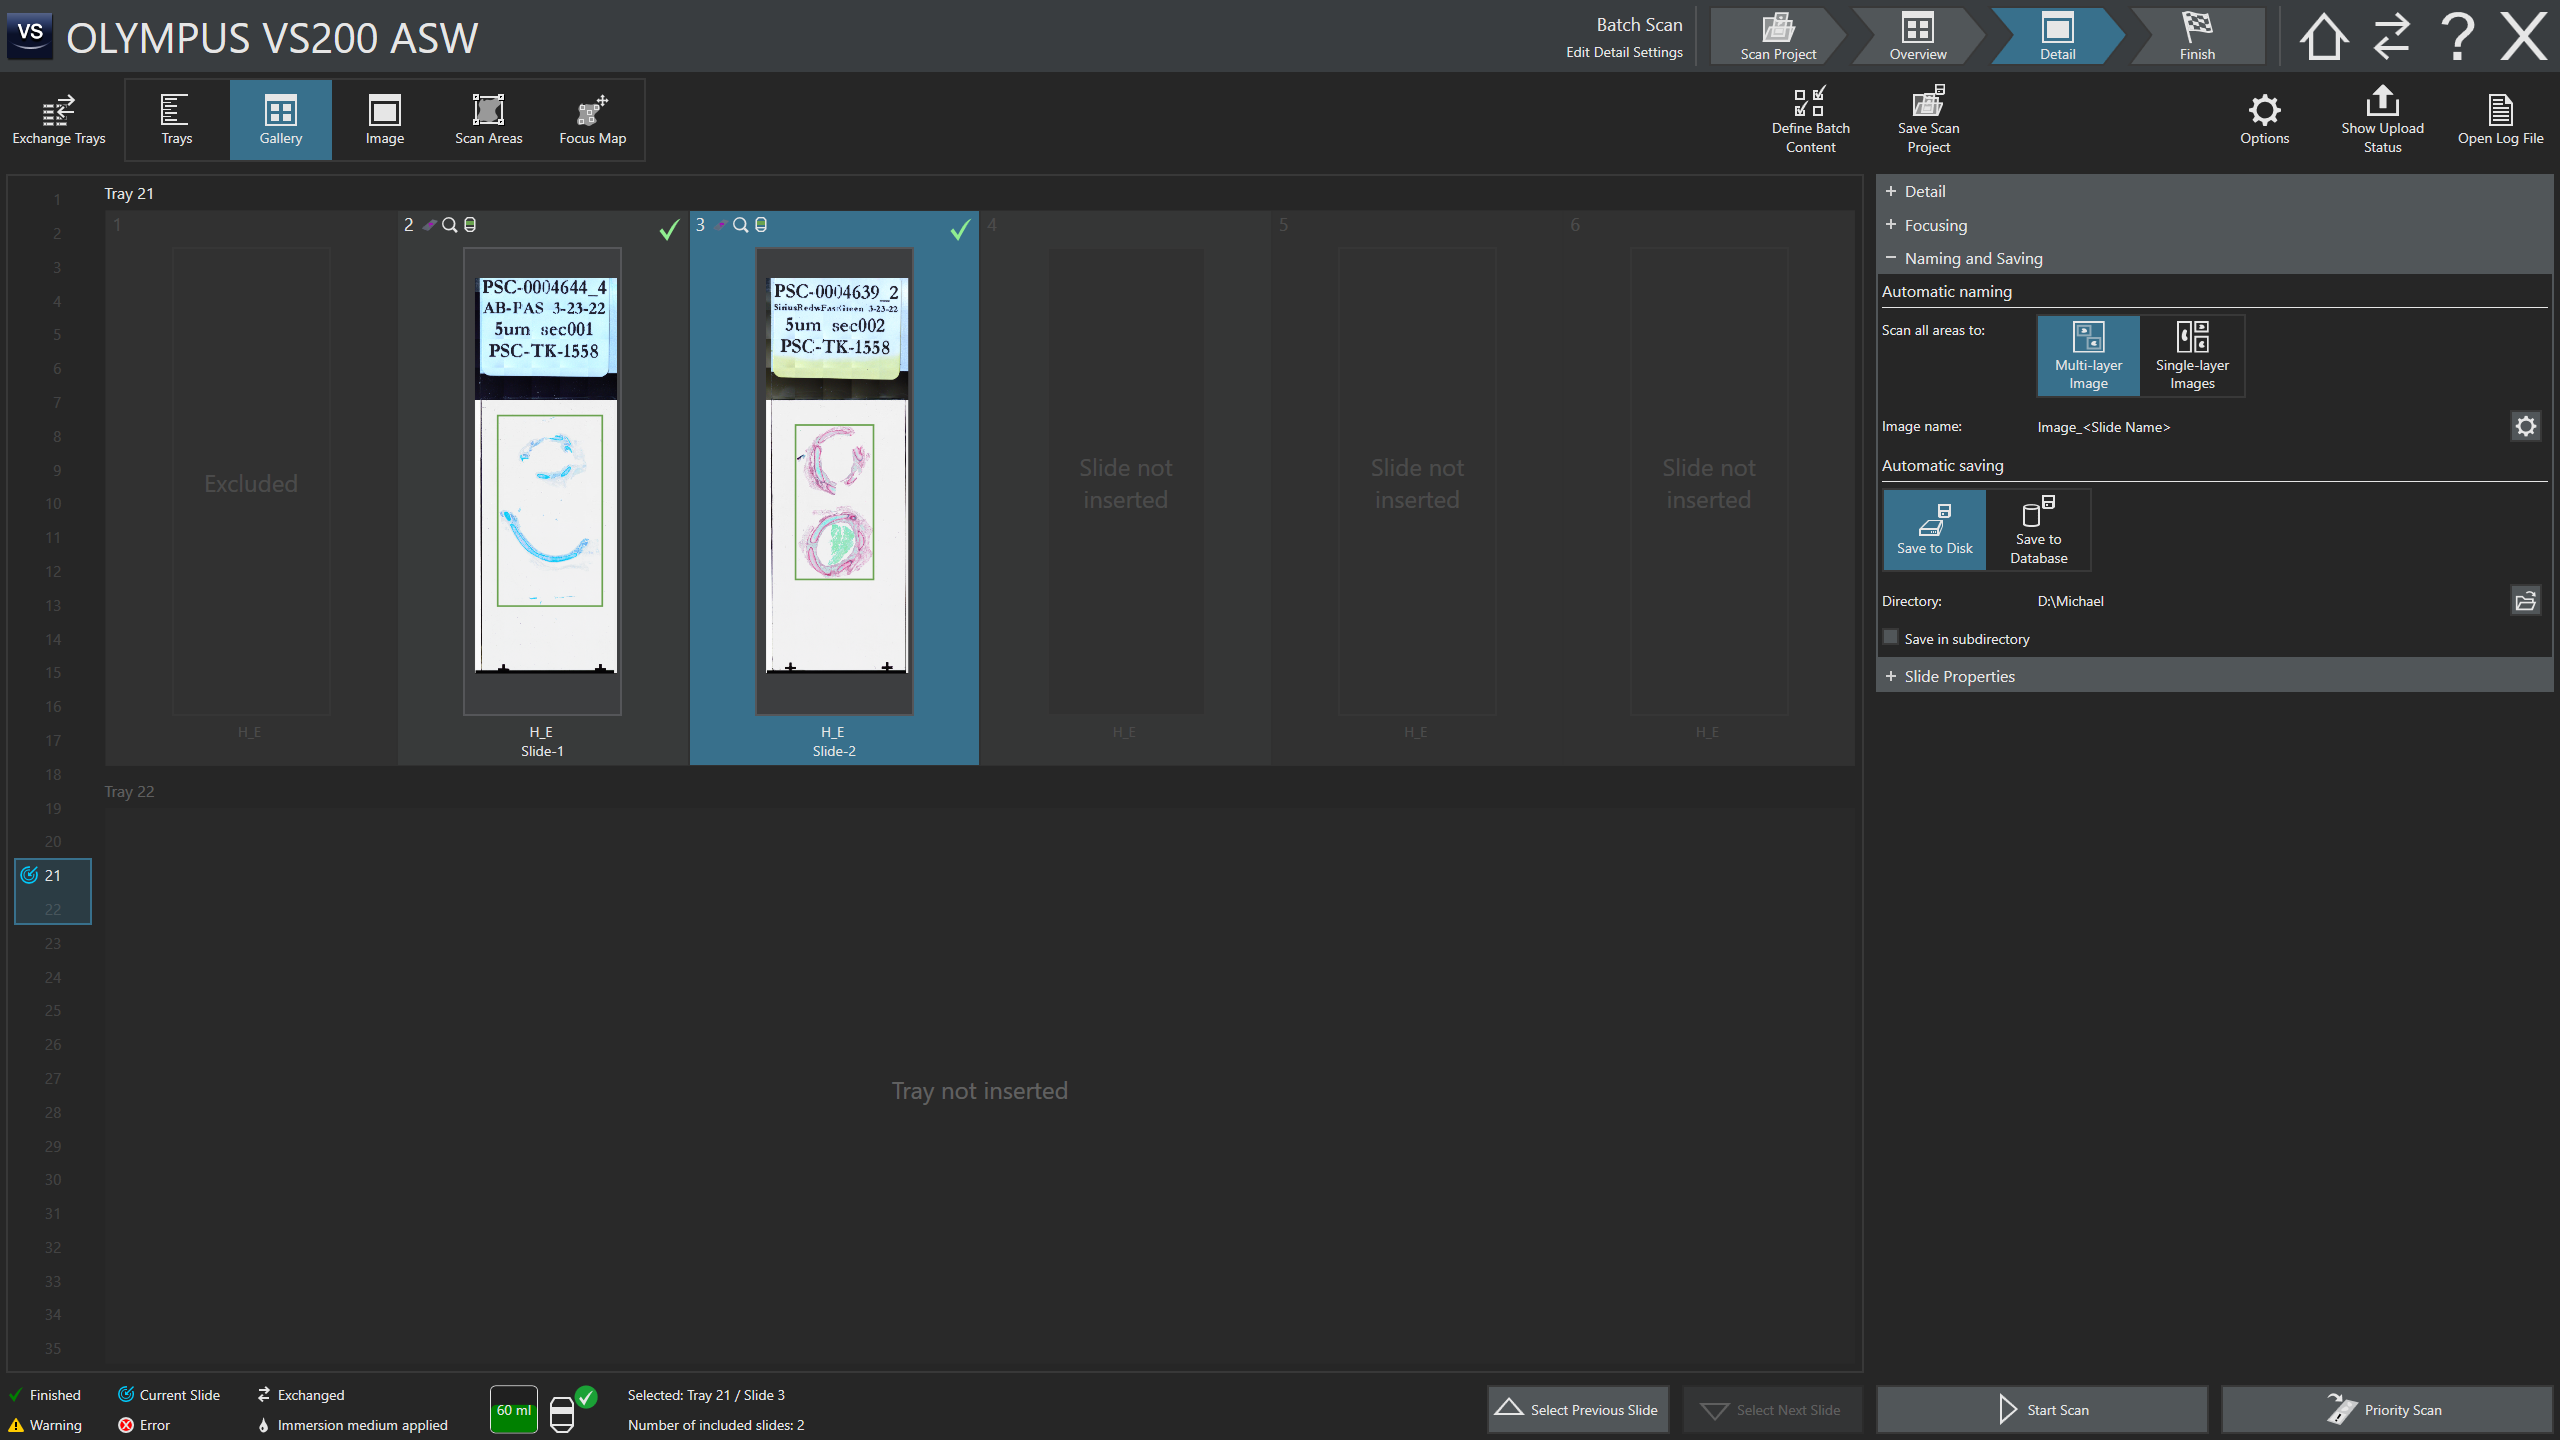Choose Save to Database option

pos(2038,530)
